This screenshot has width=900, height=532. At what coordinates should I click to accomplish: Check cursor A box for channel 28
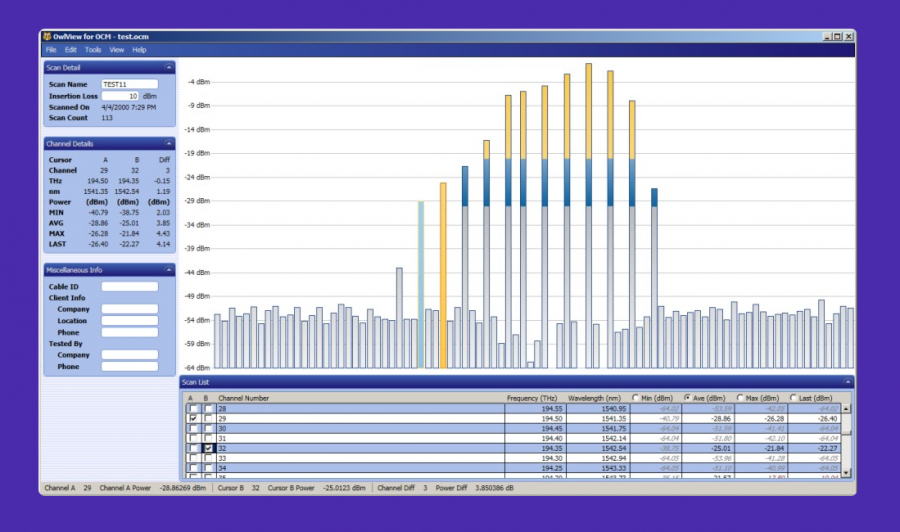pyautogui.click(x=193, y=409)
